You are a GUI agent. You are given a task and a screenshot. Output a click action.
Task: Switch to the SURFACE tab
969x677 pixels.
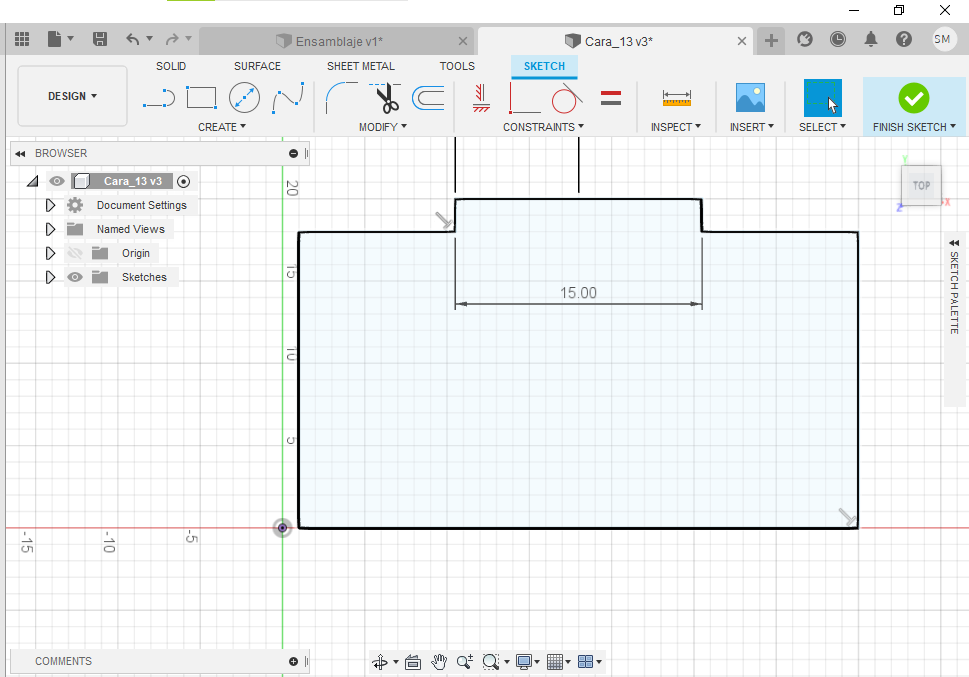257,66
